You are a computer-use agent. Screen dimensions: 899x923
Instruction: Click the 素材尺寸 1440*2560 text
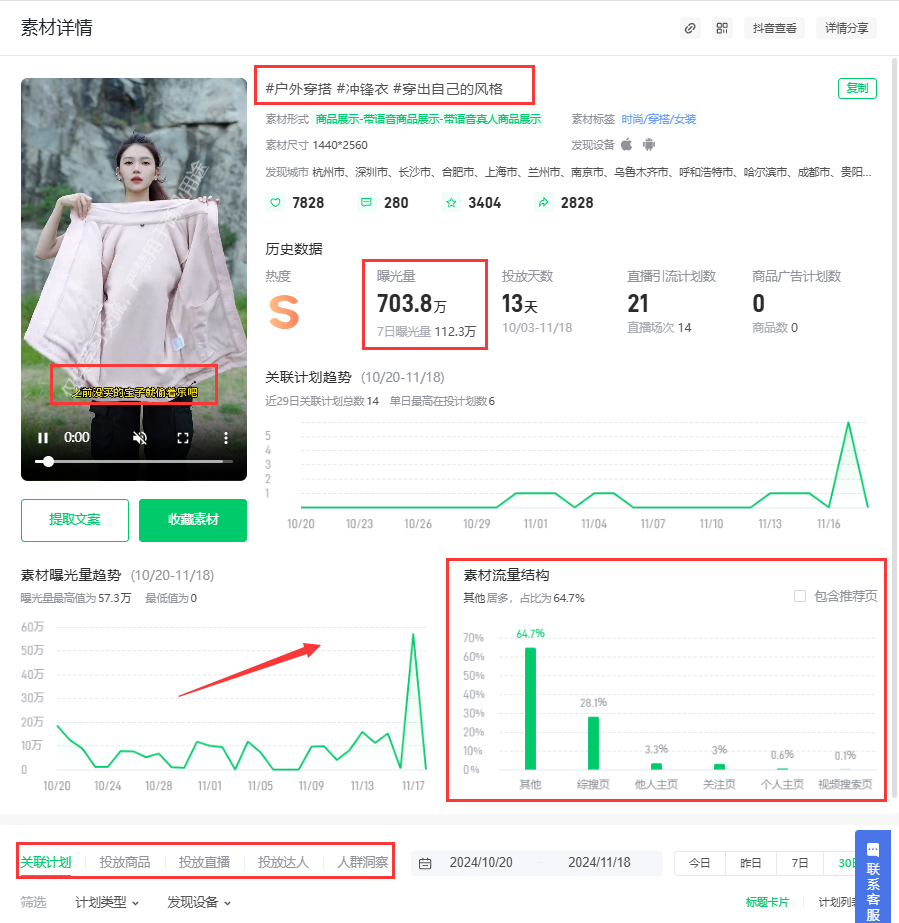(x=316, y=145)
